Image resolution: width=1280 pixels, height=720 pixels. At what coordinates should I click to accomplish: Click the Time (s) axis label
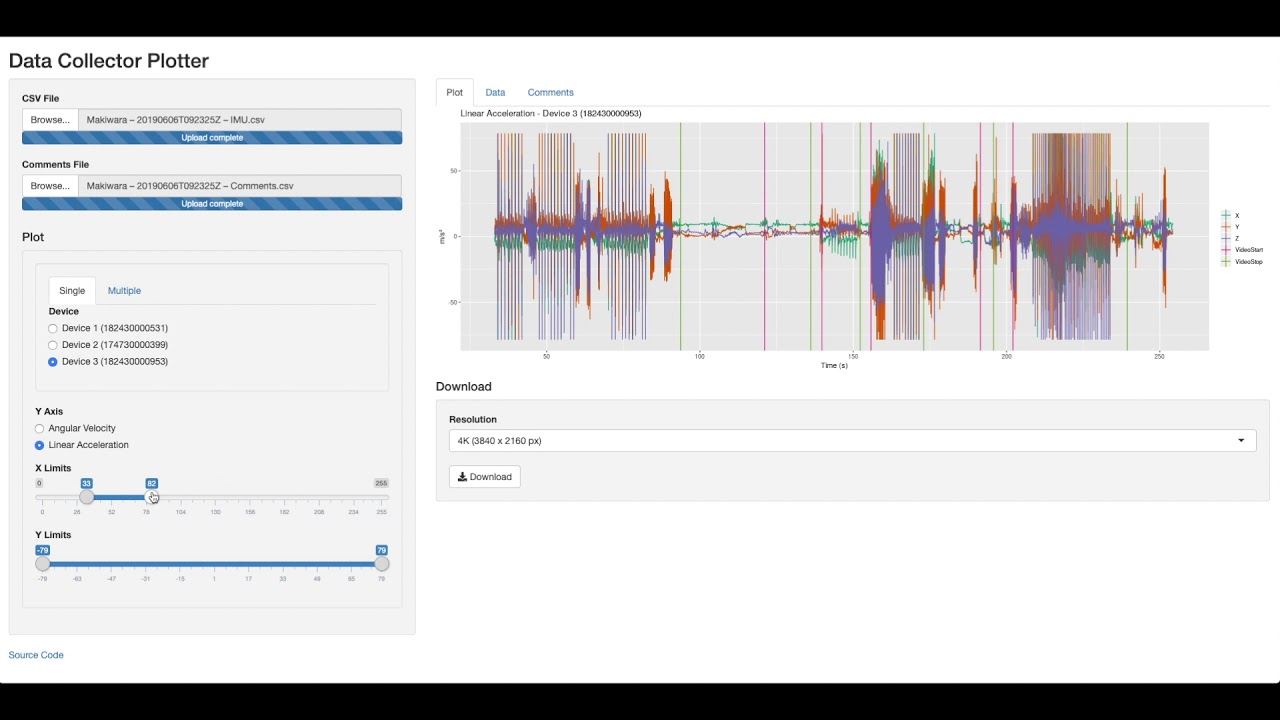point(834,366)
